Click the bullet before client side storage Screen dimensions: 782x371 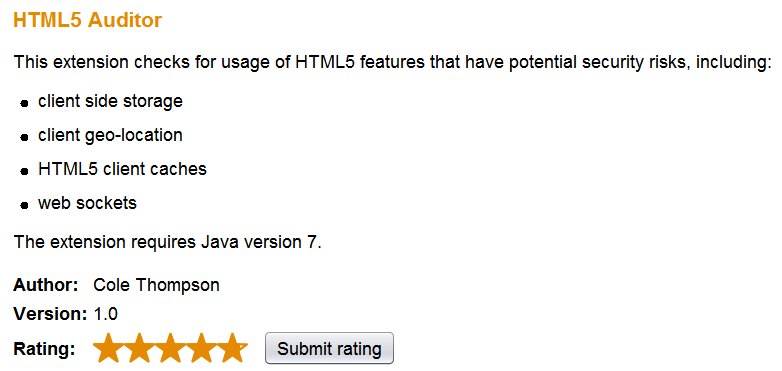(x=24, y=104)
